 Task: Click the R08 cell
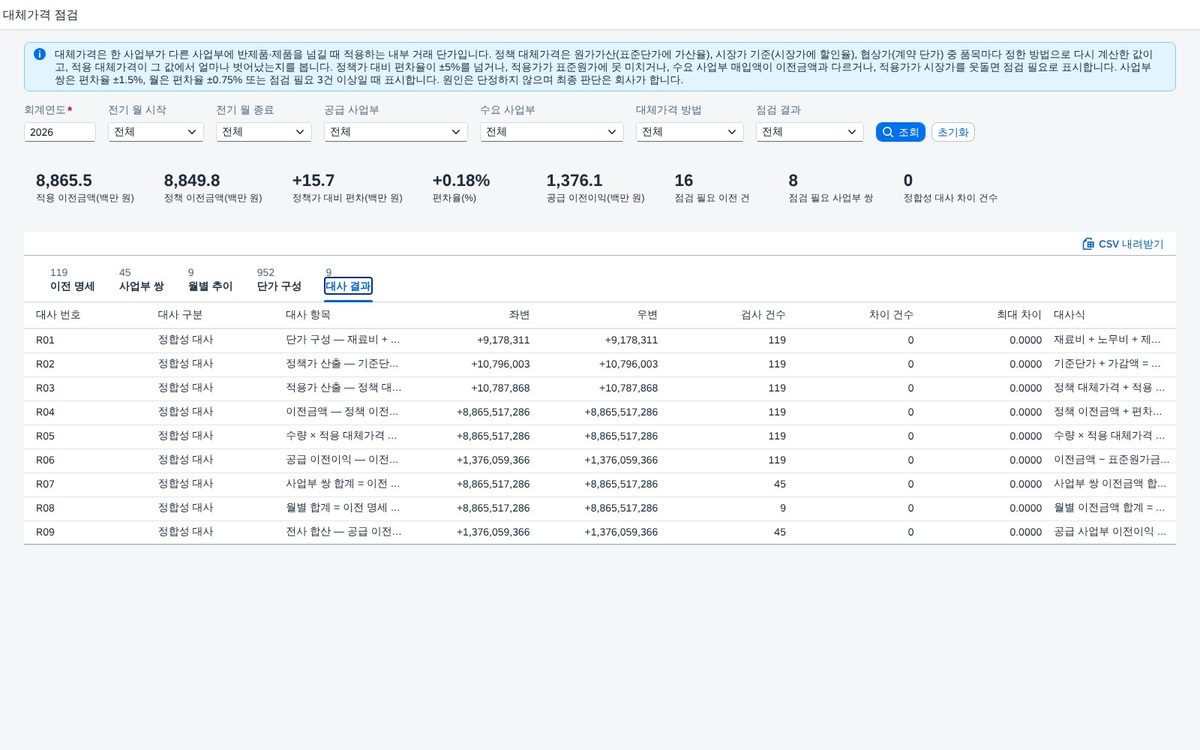coord(45,508)
